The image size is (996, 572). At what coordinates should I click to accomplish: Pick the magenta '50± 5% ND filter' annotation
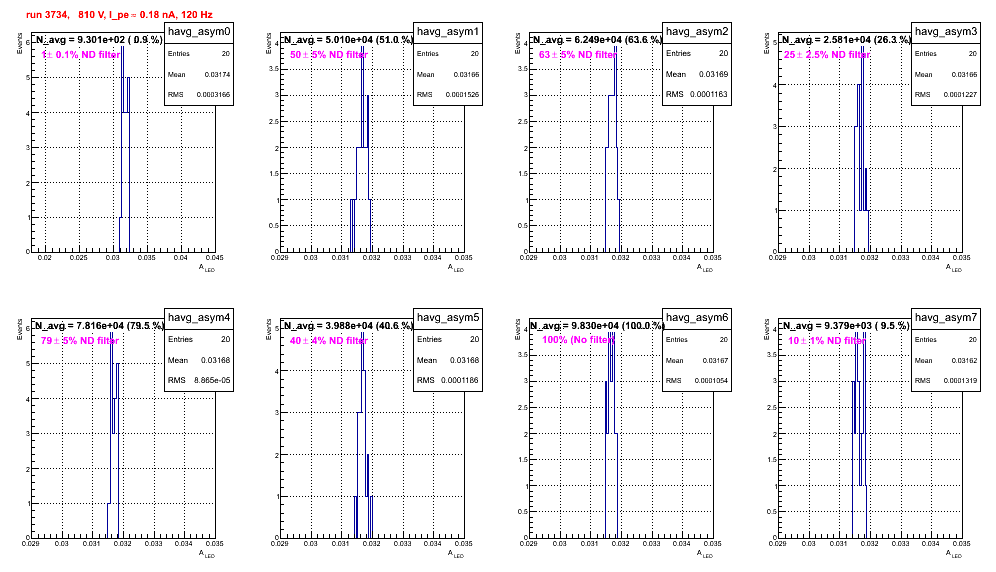click(329, 55)
